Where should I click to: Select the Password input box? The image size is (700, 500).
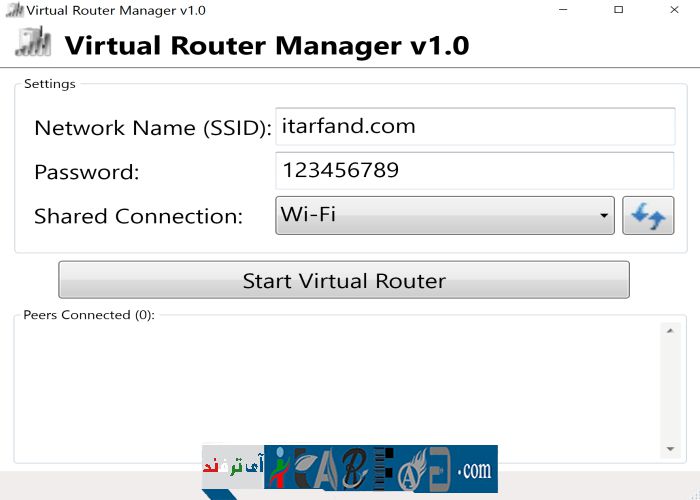coord(475,171)
